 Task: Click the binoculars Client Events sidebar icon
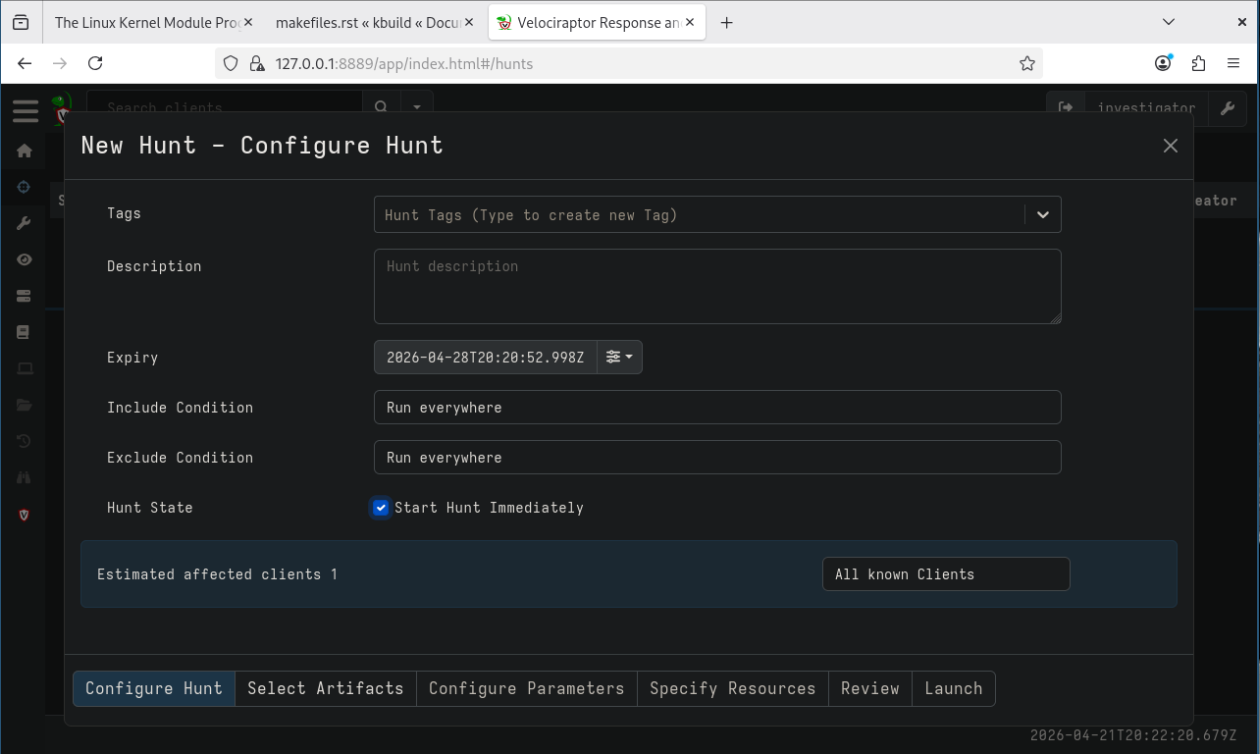[25, 478]
